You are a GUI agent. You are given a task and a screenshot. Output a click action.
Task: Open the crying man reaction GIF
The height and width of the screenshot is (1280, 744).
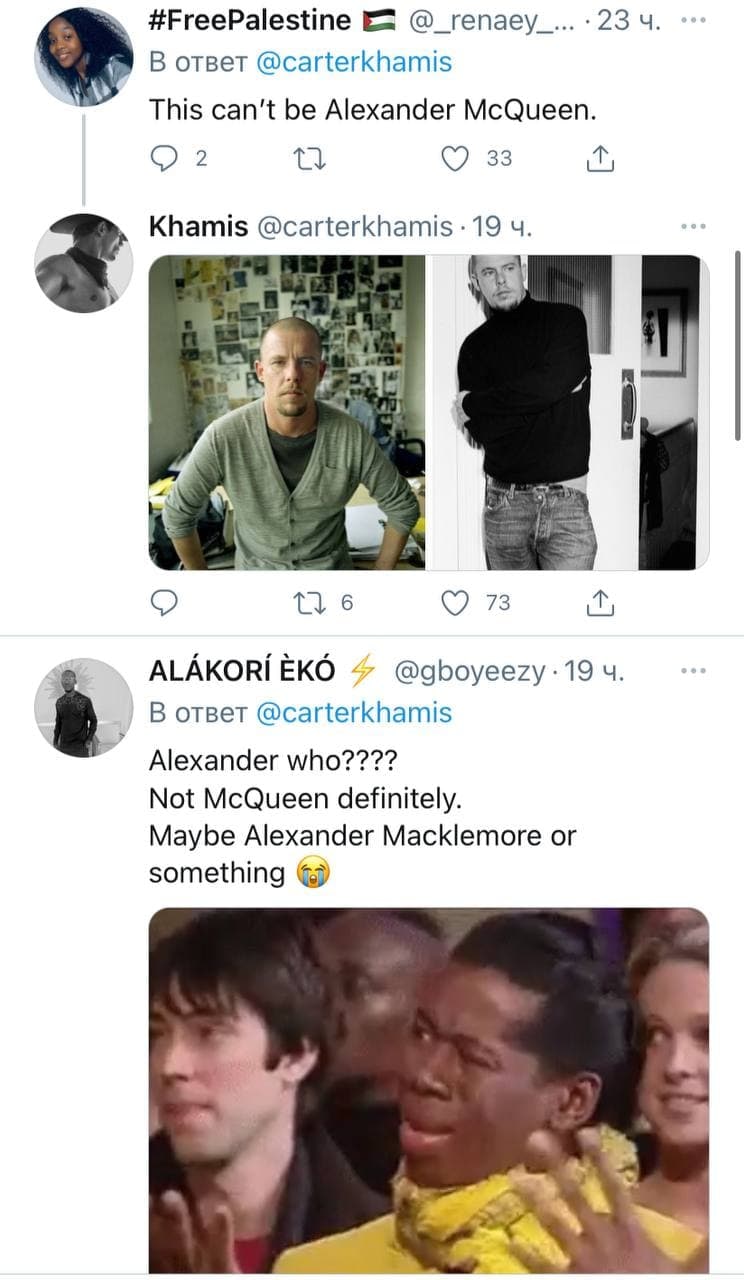tap(429, 1090)
